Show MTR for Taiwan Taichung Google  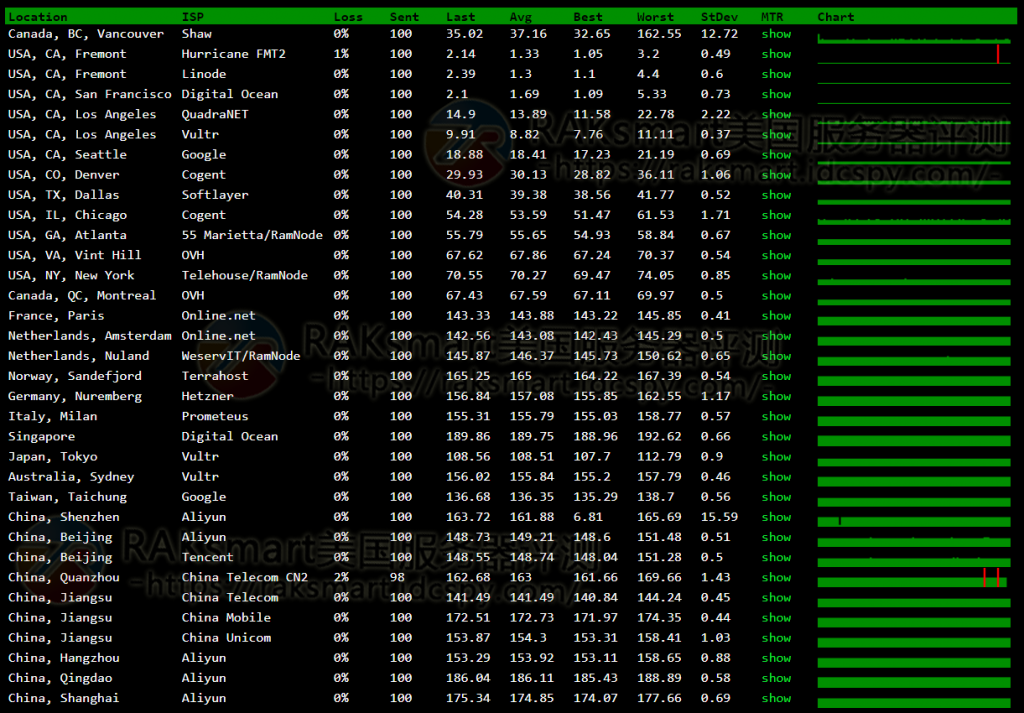776,497
